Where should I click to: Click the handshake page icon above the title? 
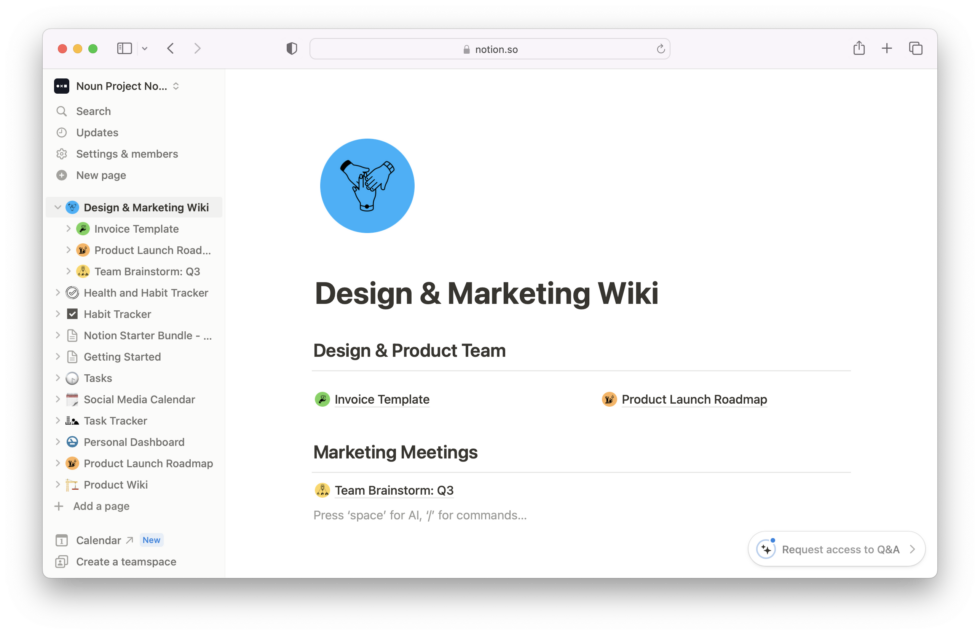[x=367, y=185]
